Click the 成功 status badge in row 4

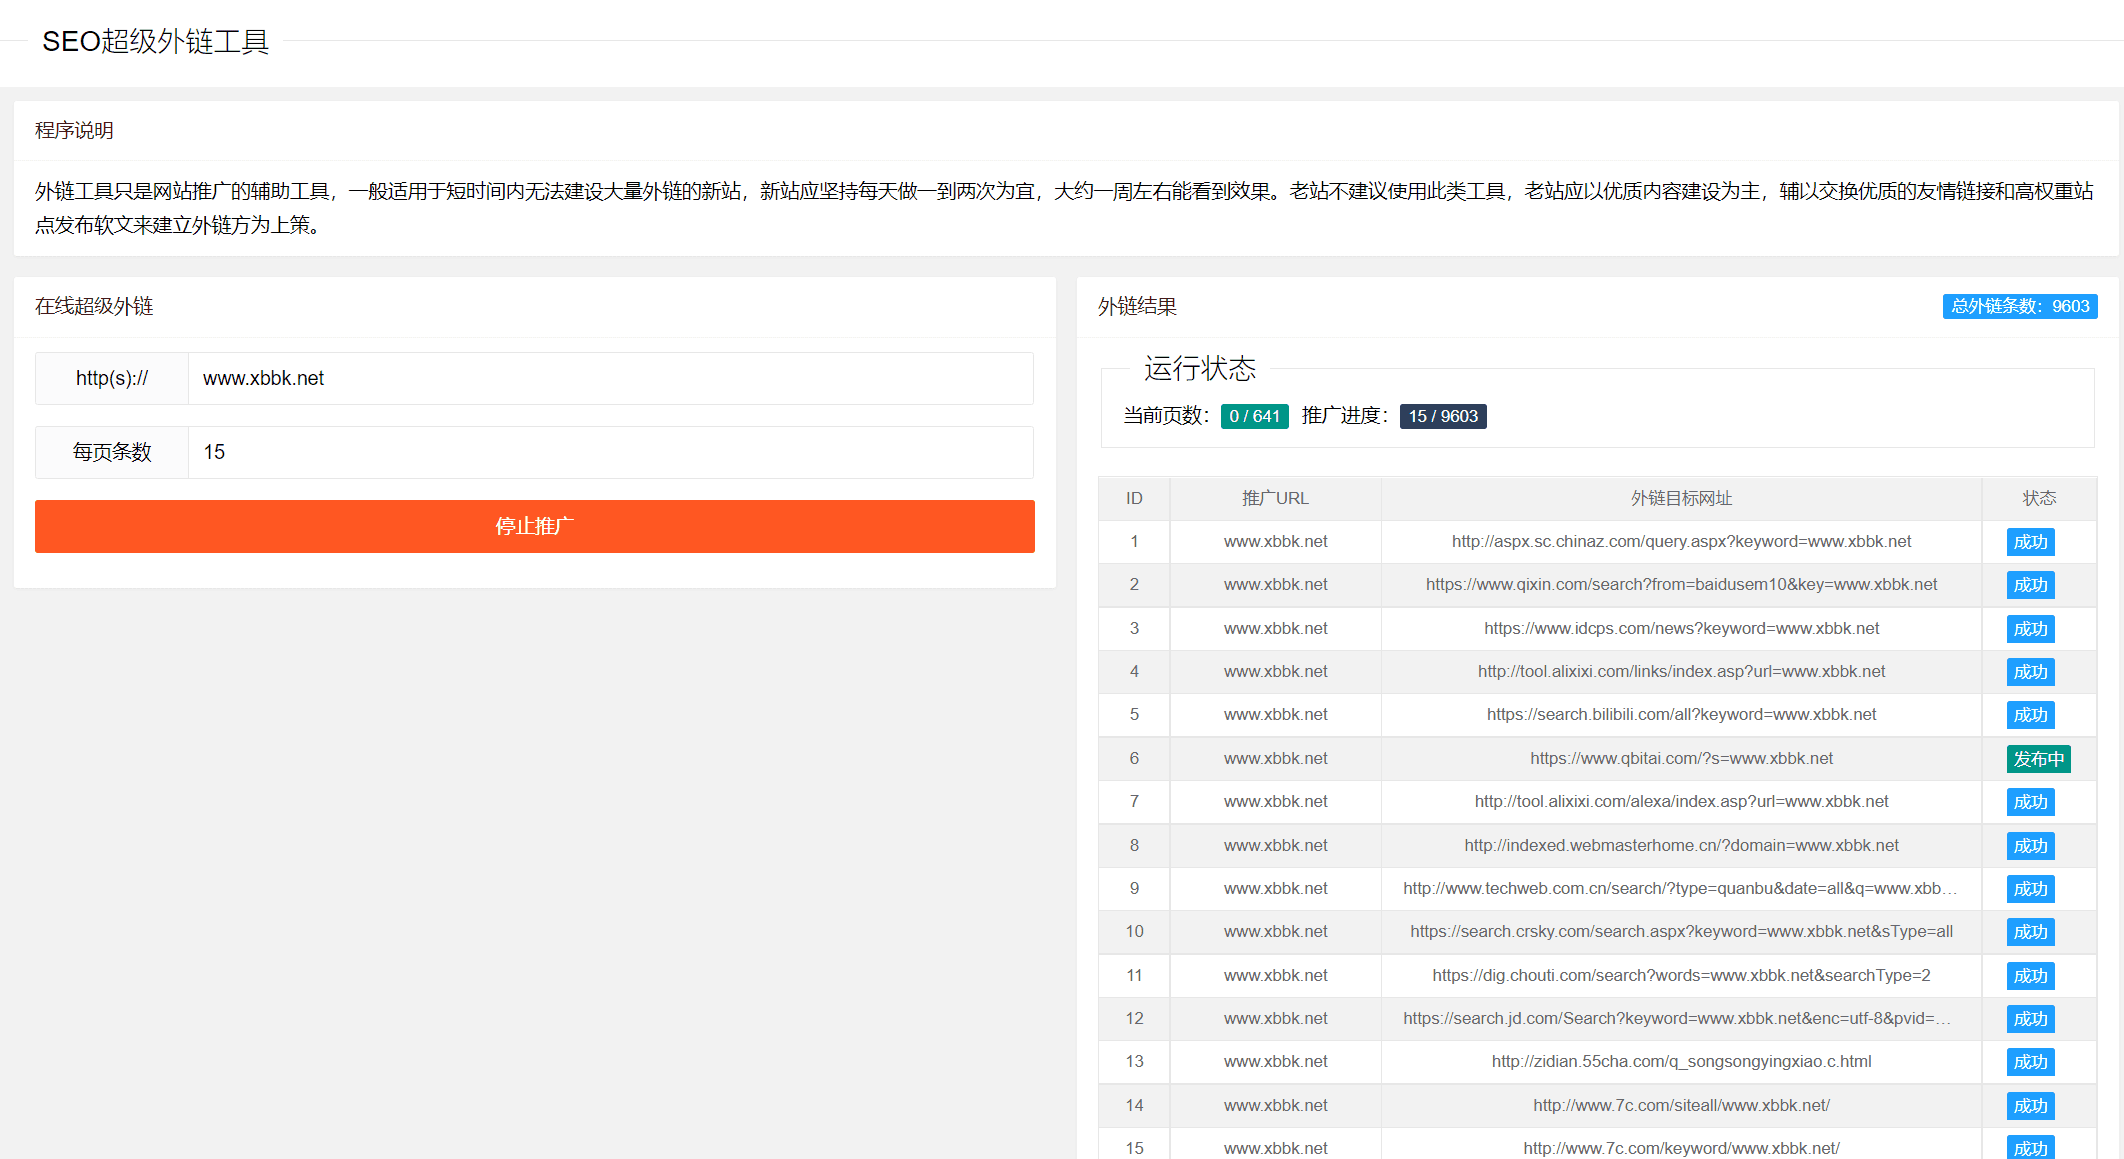tap(2030, 672)
